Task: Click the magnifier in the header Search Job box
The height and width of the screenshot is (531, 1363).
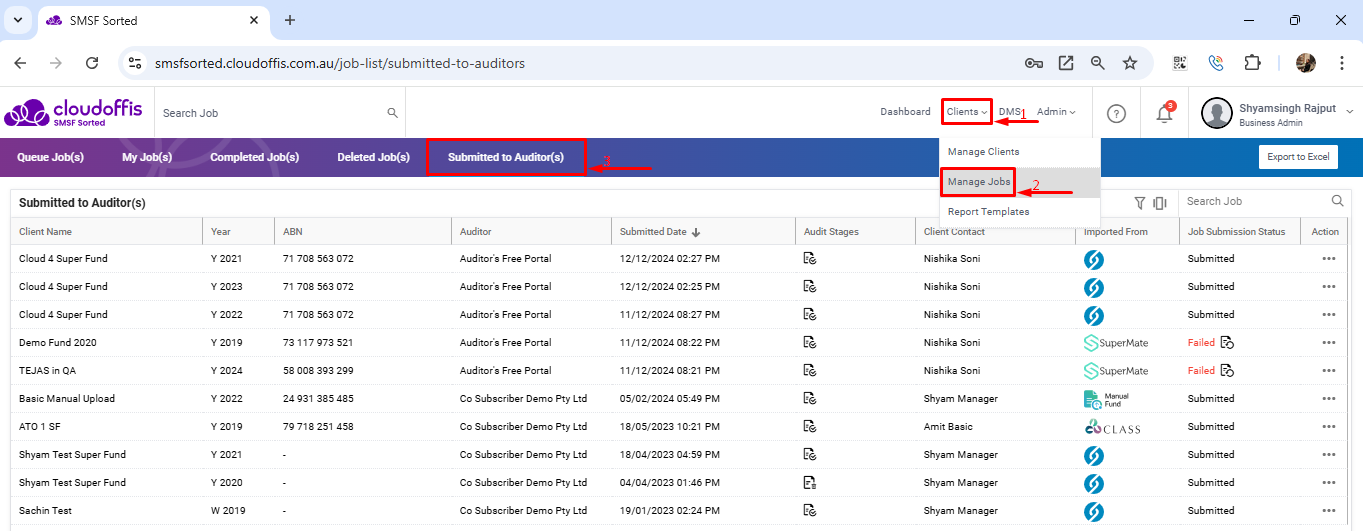Action: (393, 113)
